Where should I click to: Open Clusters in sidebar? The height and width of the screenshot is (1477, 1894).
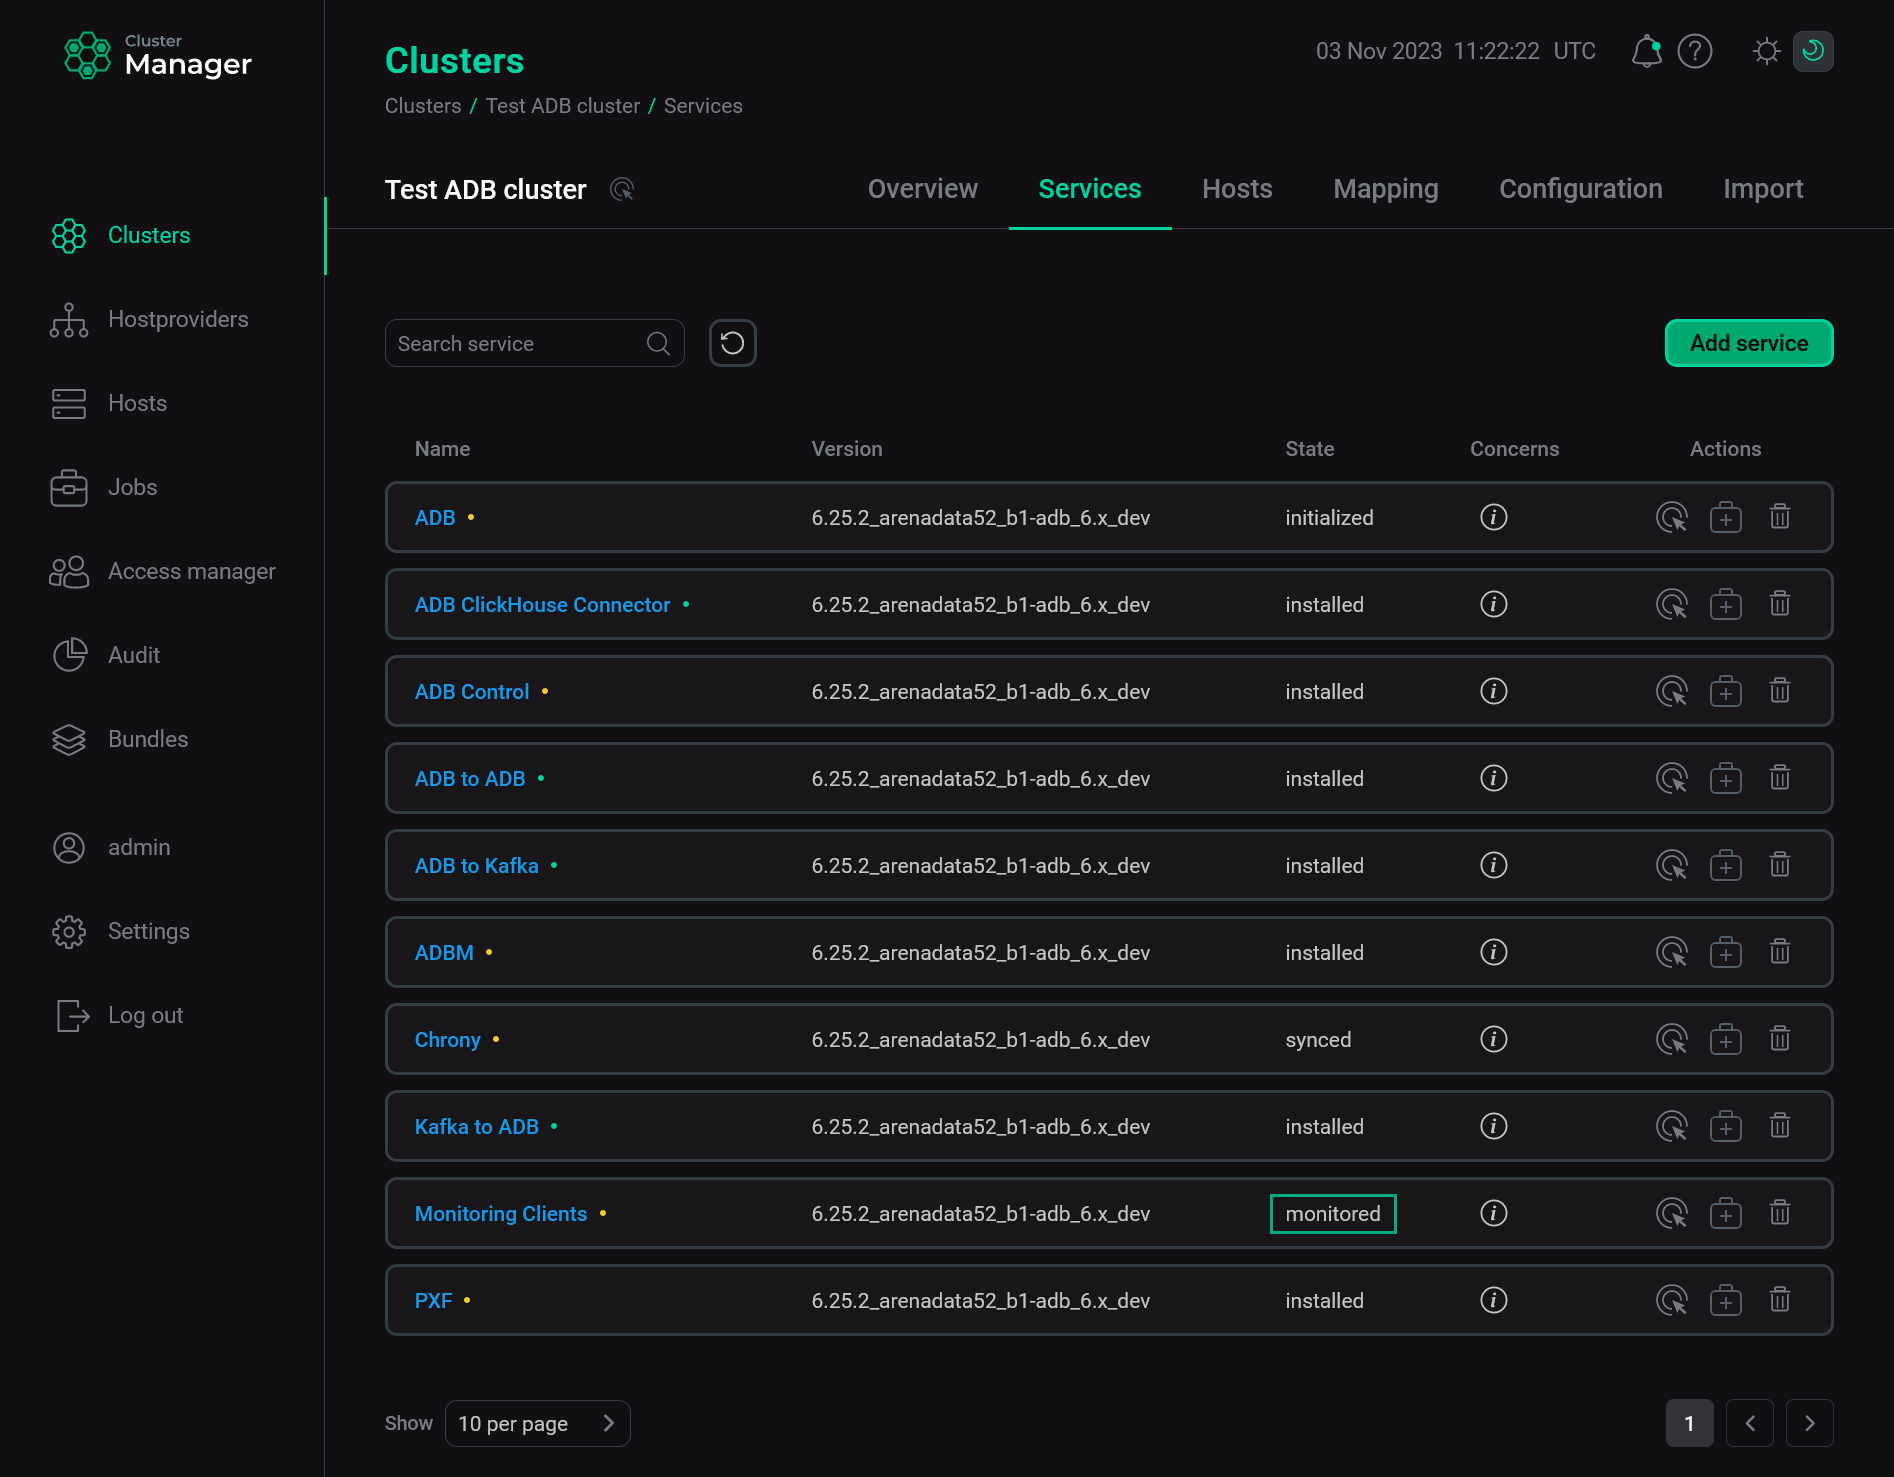pos(148,235)
